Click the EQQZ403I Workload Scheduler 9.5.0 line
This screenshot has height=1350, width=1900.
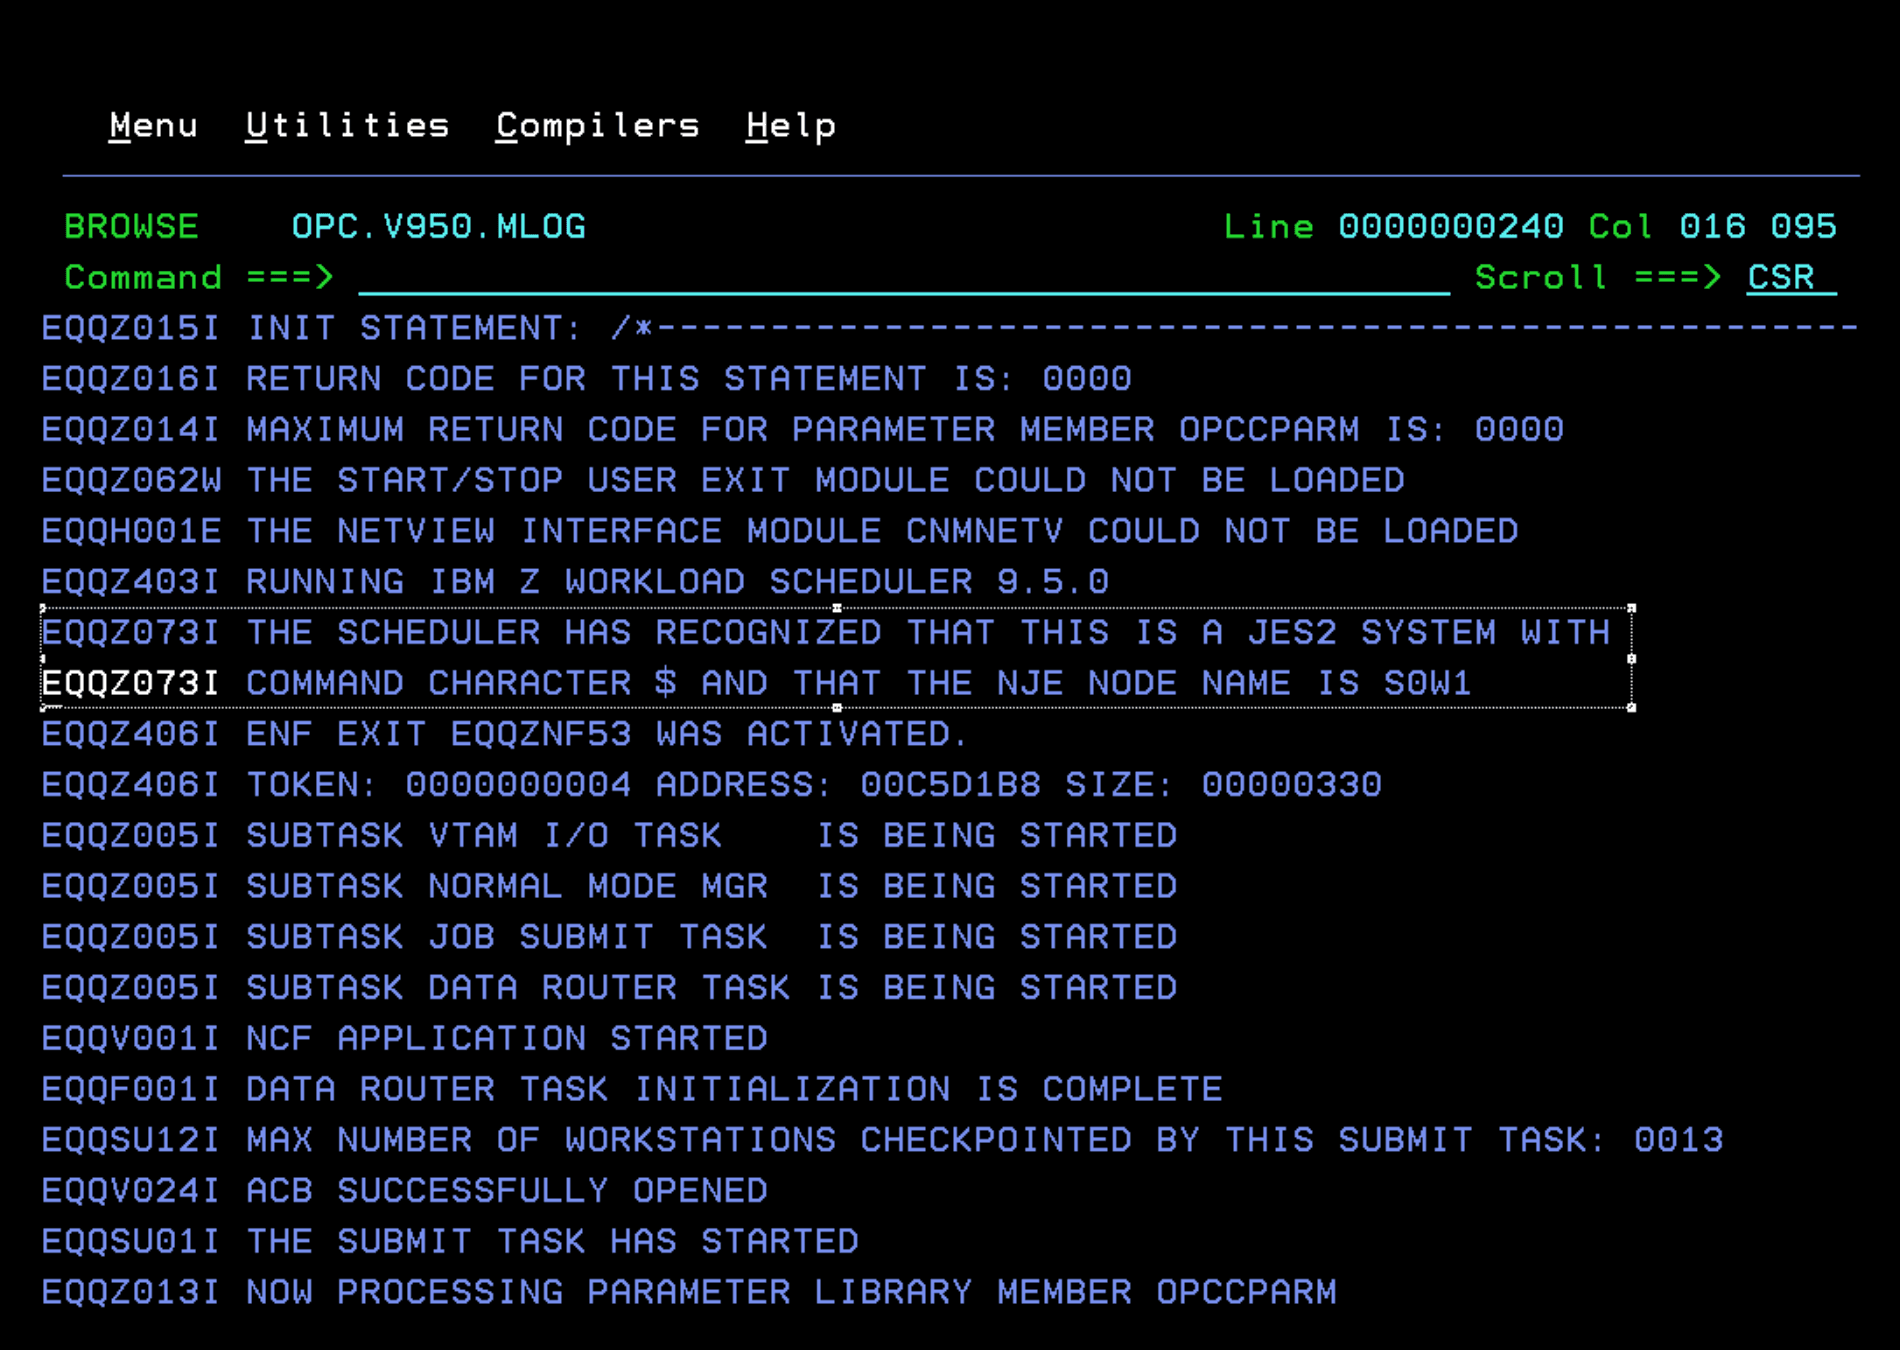tap(575, 582)
